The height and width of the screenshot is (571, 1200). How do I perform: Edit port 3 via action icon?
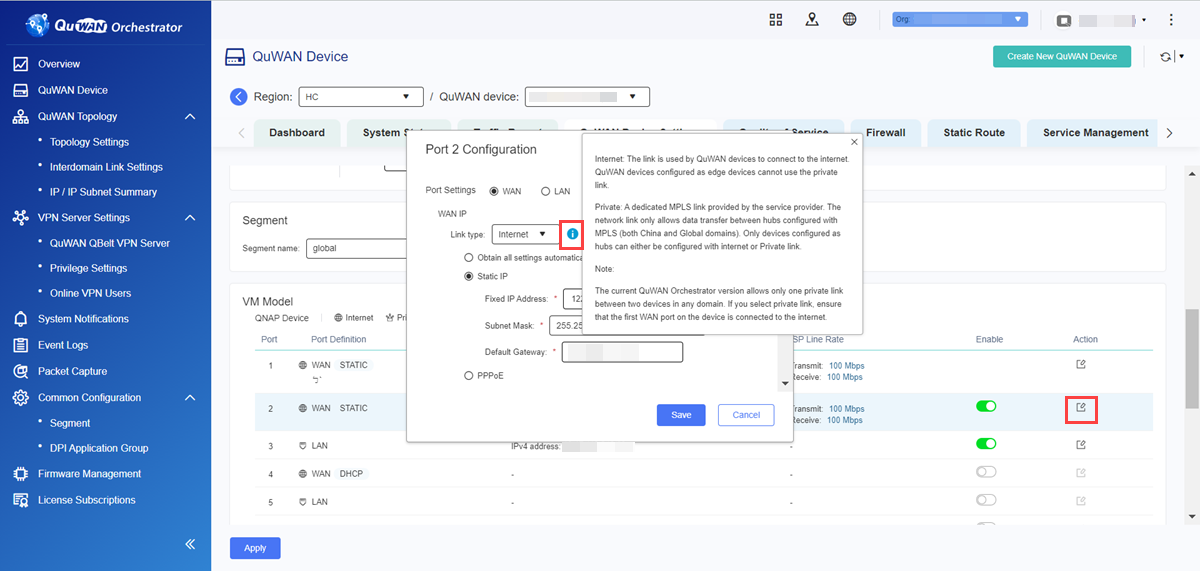click(x=1081, y=444)
